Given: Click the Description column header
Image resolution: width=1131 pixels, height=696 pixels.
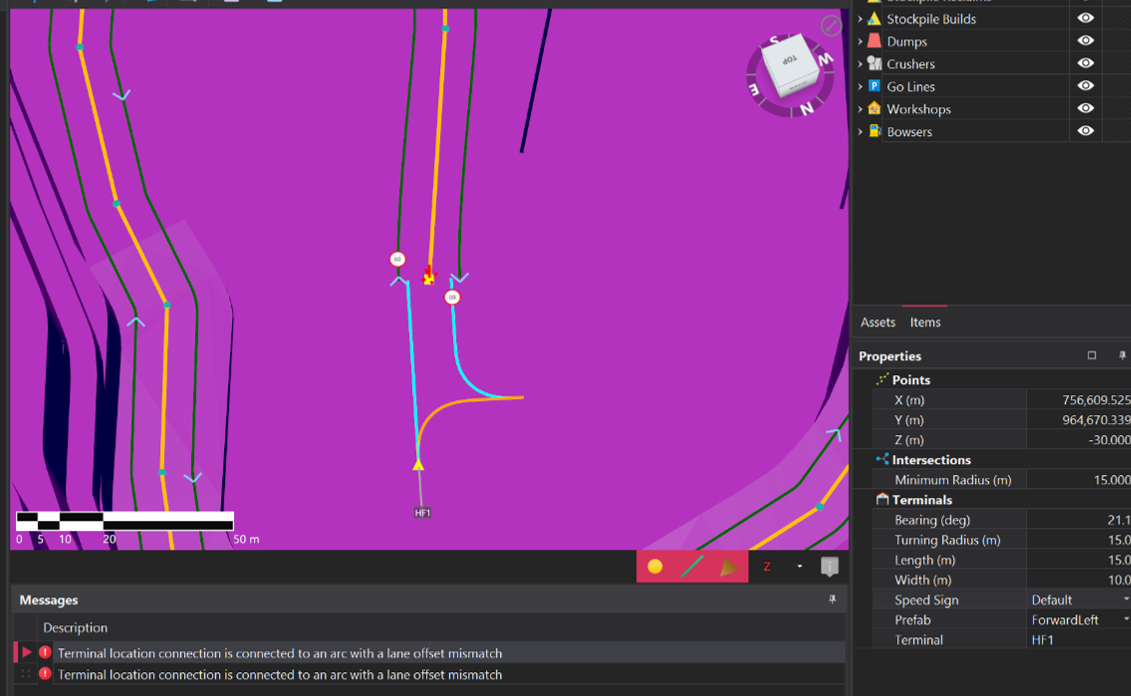Looking at the screenshot, I should pyautogui.click(x=75, y=627).
